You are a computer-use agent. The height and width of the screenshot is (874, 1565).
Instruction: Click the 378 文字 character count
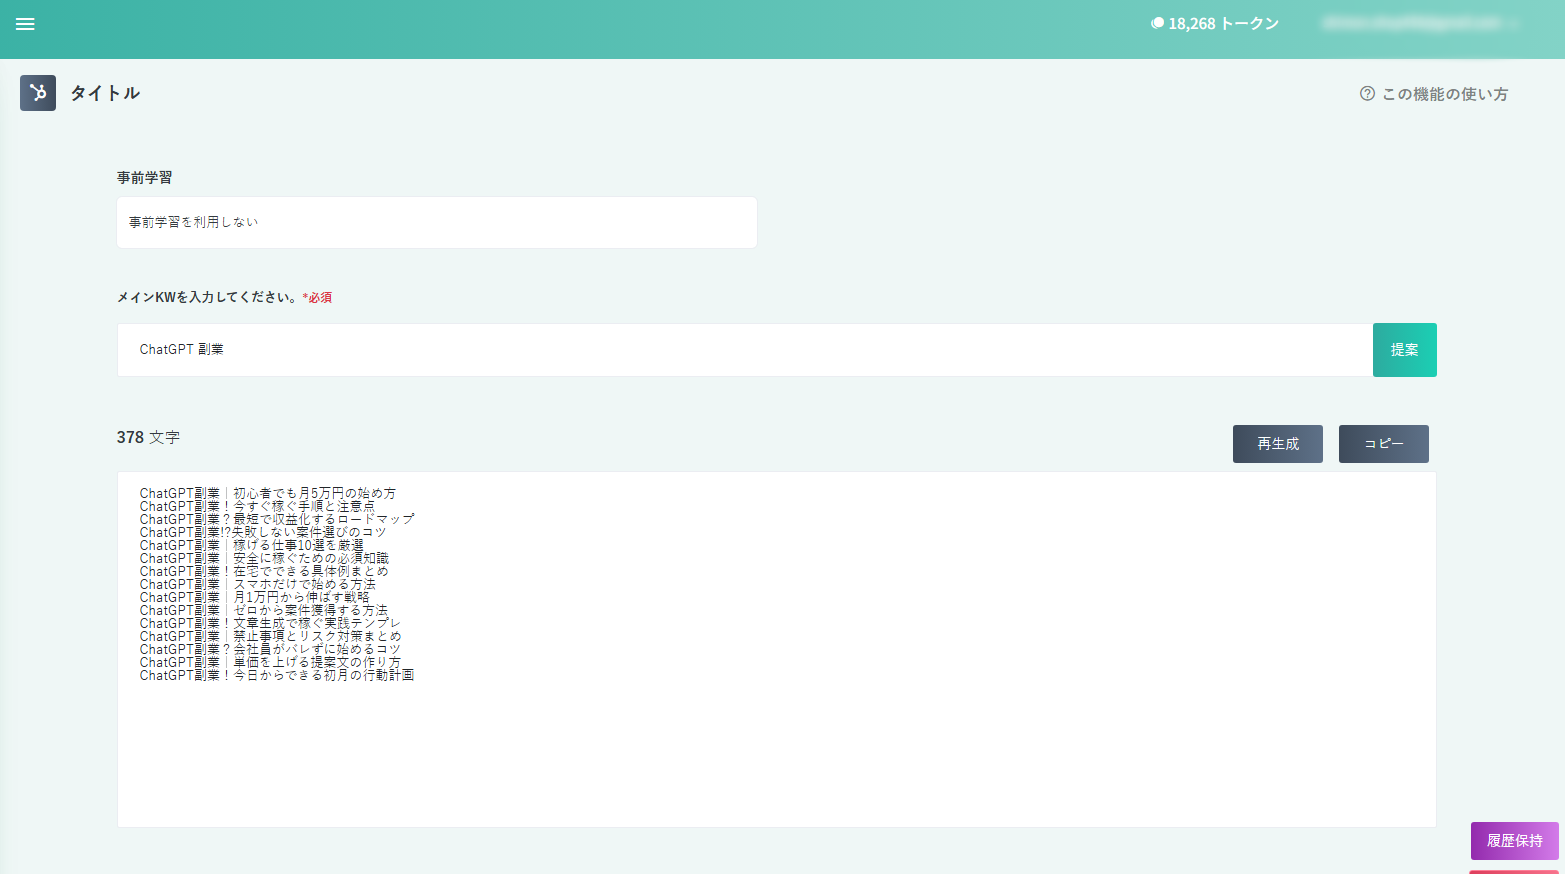[x=148, y=438]
